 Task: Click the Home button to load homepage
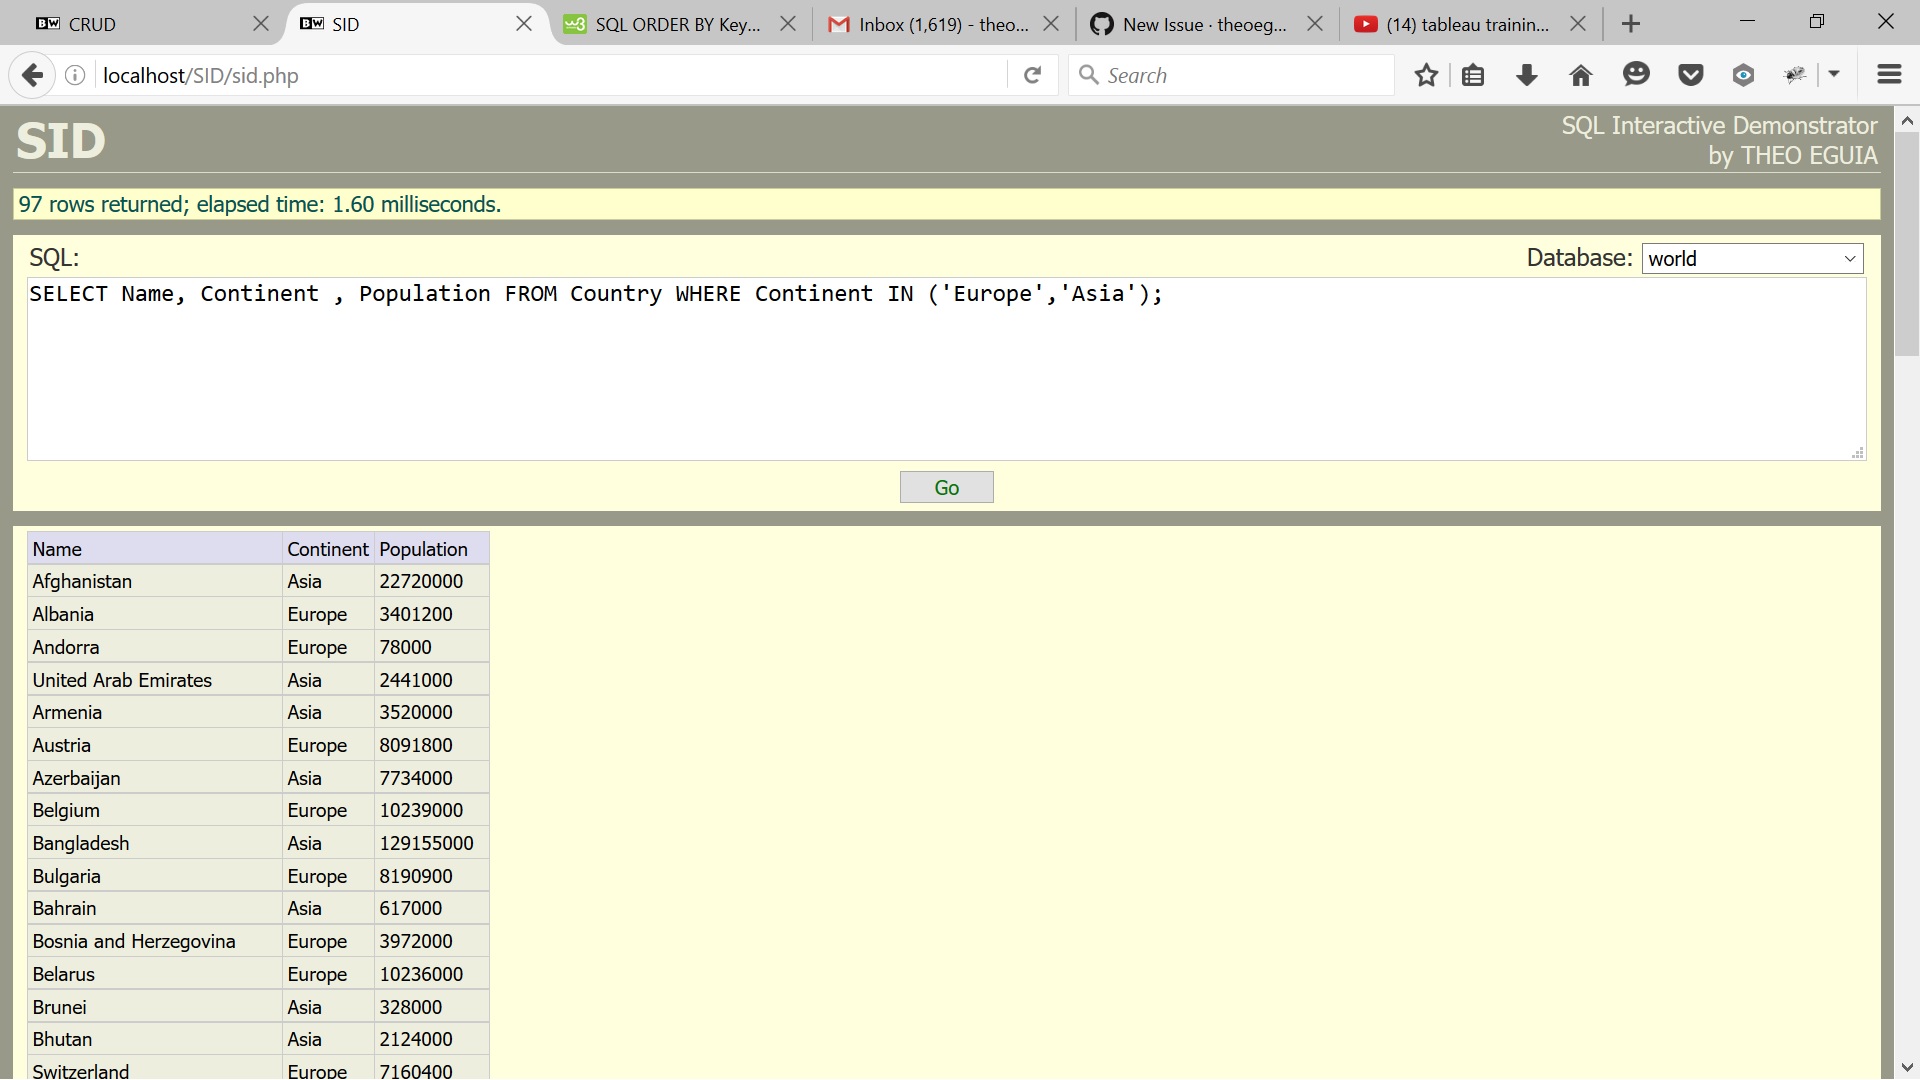tap(1580, 74)
